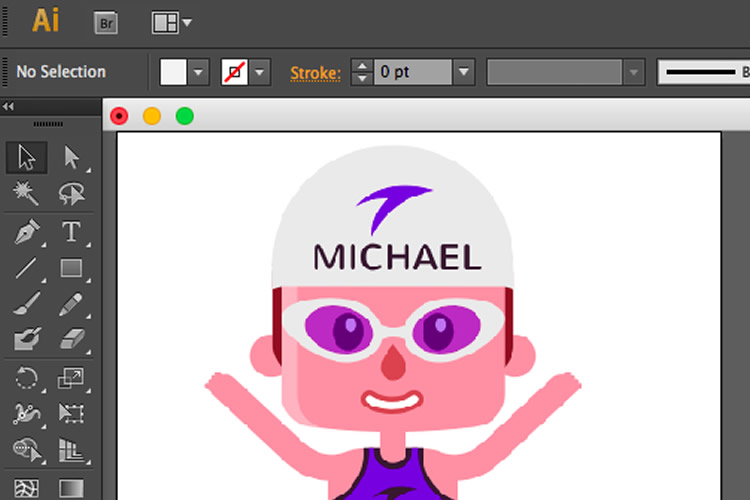This screenshot has width=750, height=500.
Task: Select the Paintbrush tool
Action: tap(26, 304)
